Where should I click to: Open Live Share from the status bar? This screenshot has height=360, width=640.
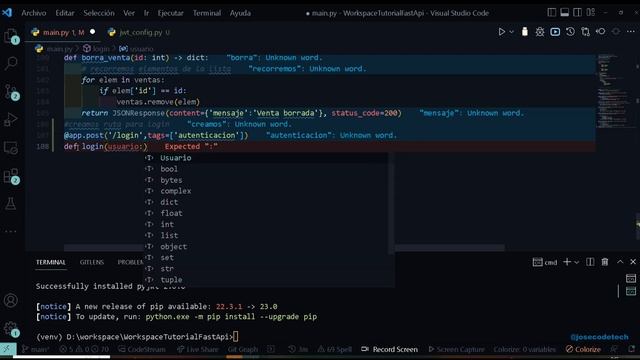(198, 349)
